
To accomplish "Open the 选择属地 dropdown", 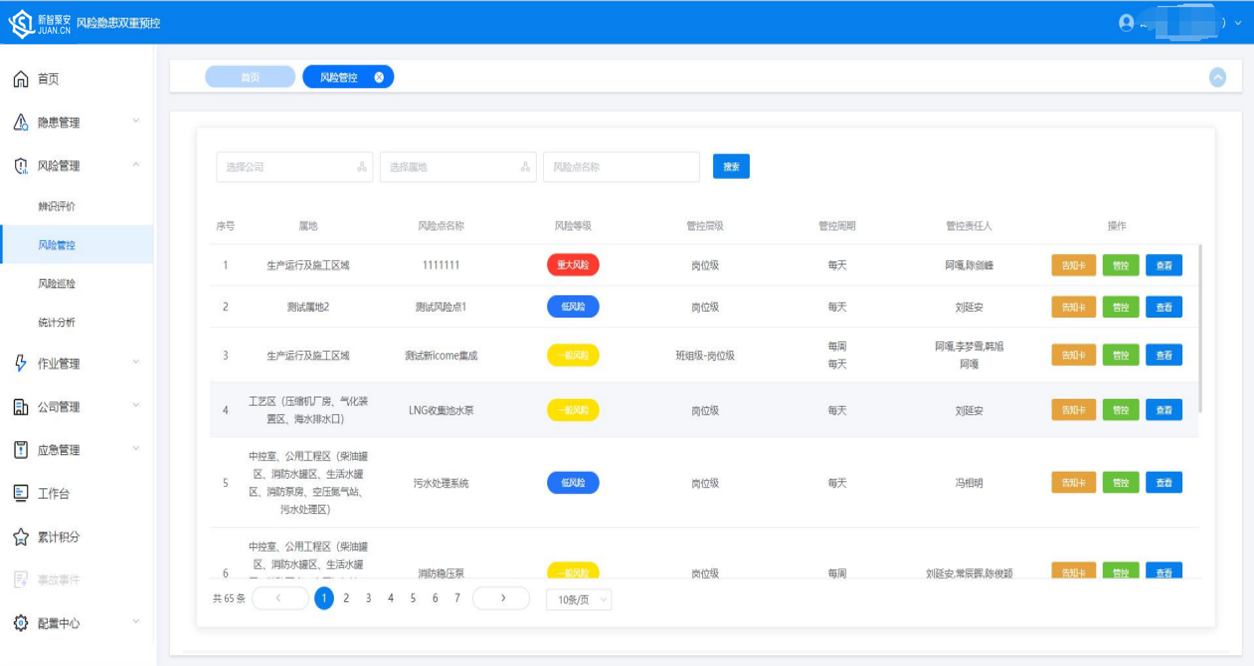I will point(457,167).
